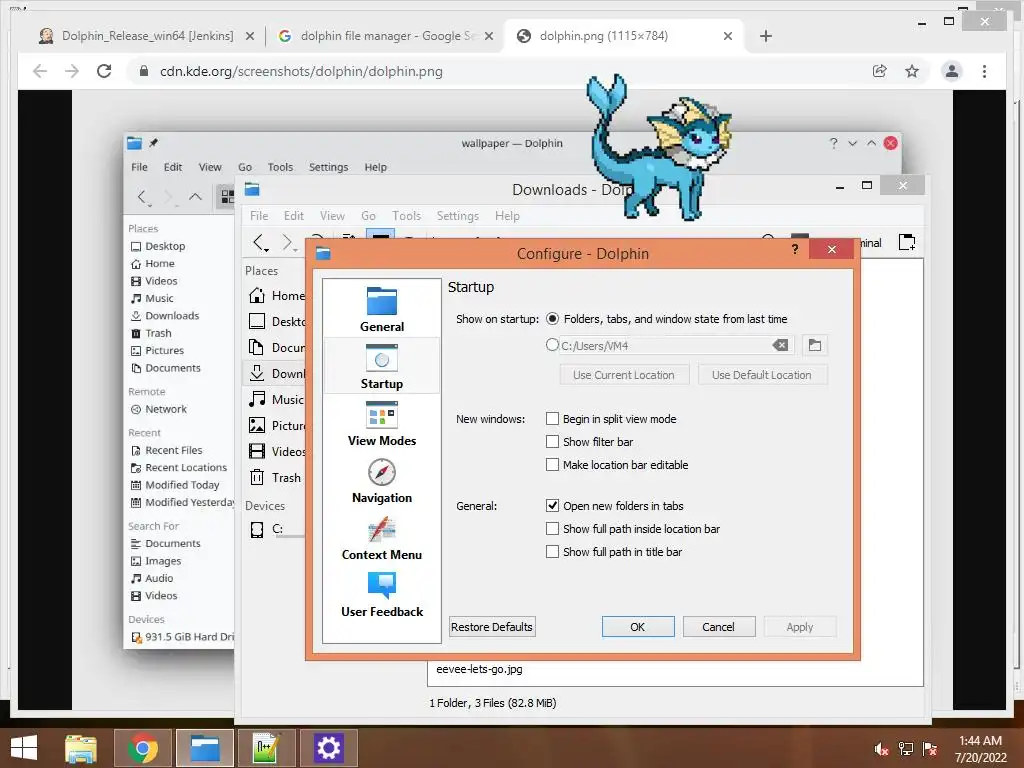Open the Navigation settings page
1024x768 pixels.
pos(381,481)
